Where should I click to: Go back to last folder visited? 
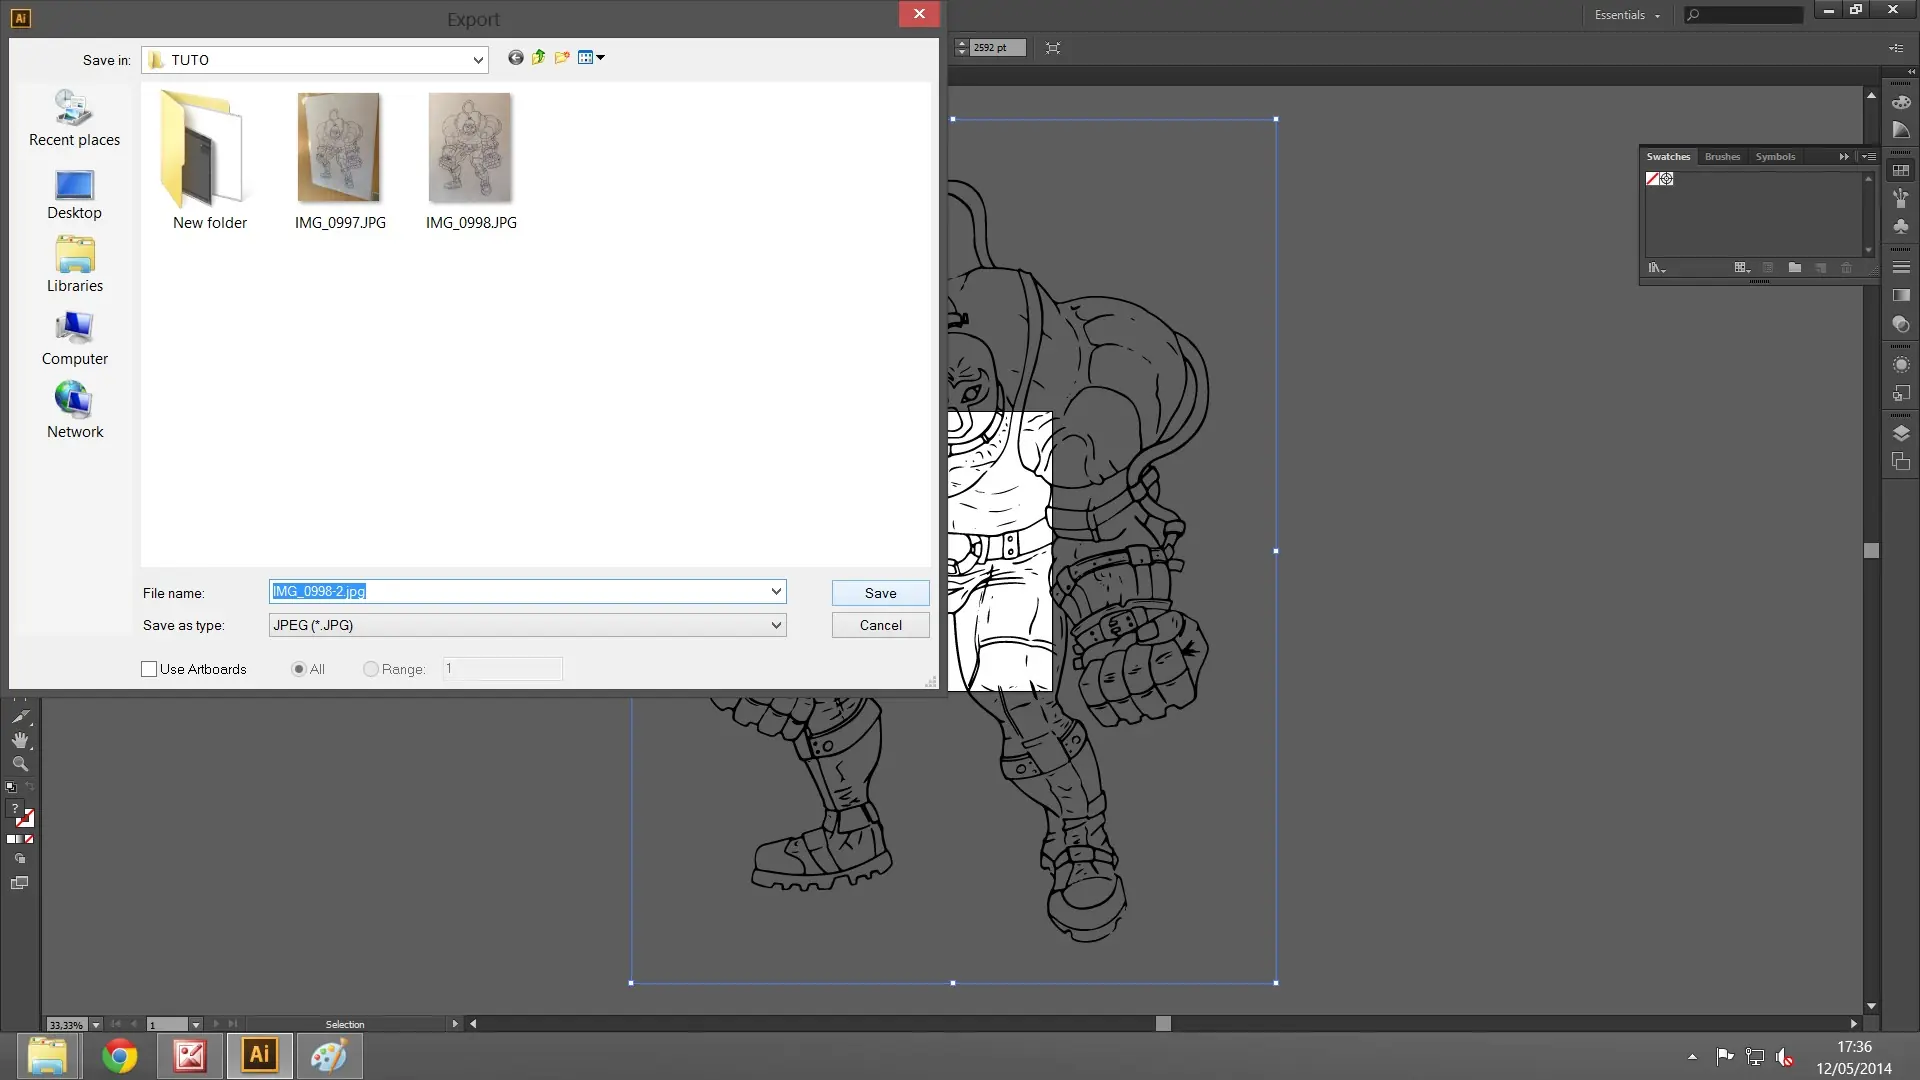click(515, 58)
